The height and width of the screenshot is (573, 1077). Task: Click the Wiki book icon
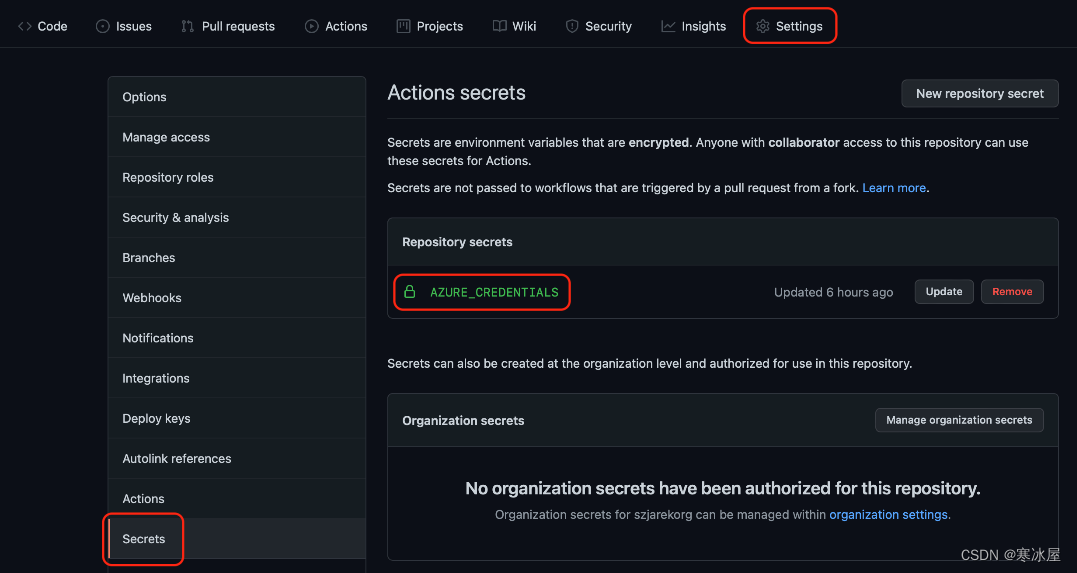499,26
